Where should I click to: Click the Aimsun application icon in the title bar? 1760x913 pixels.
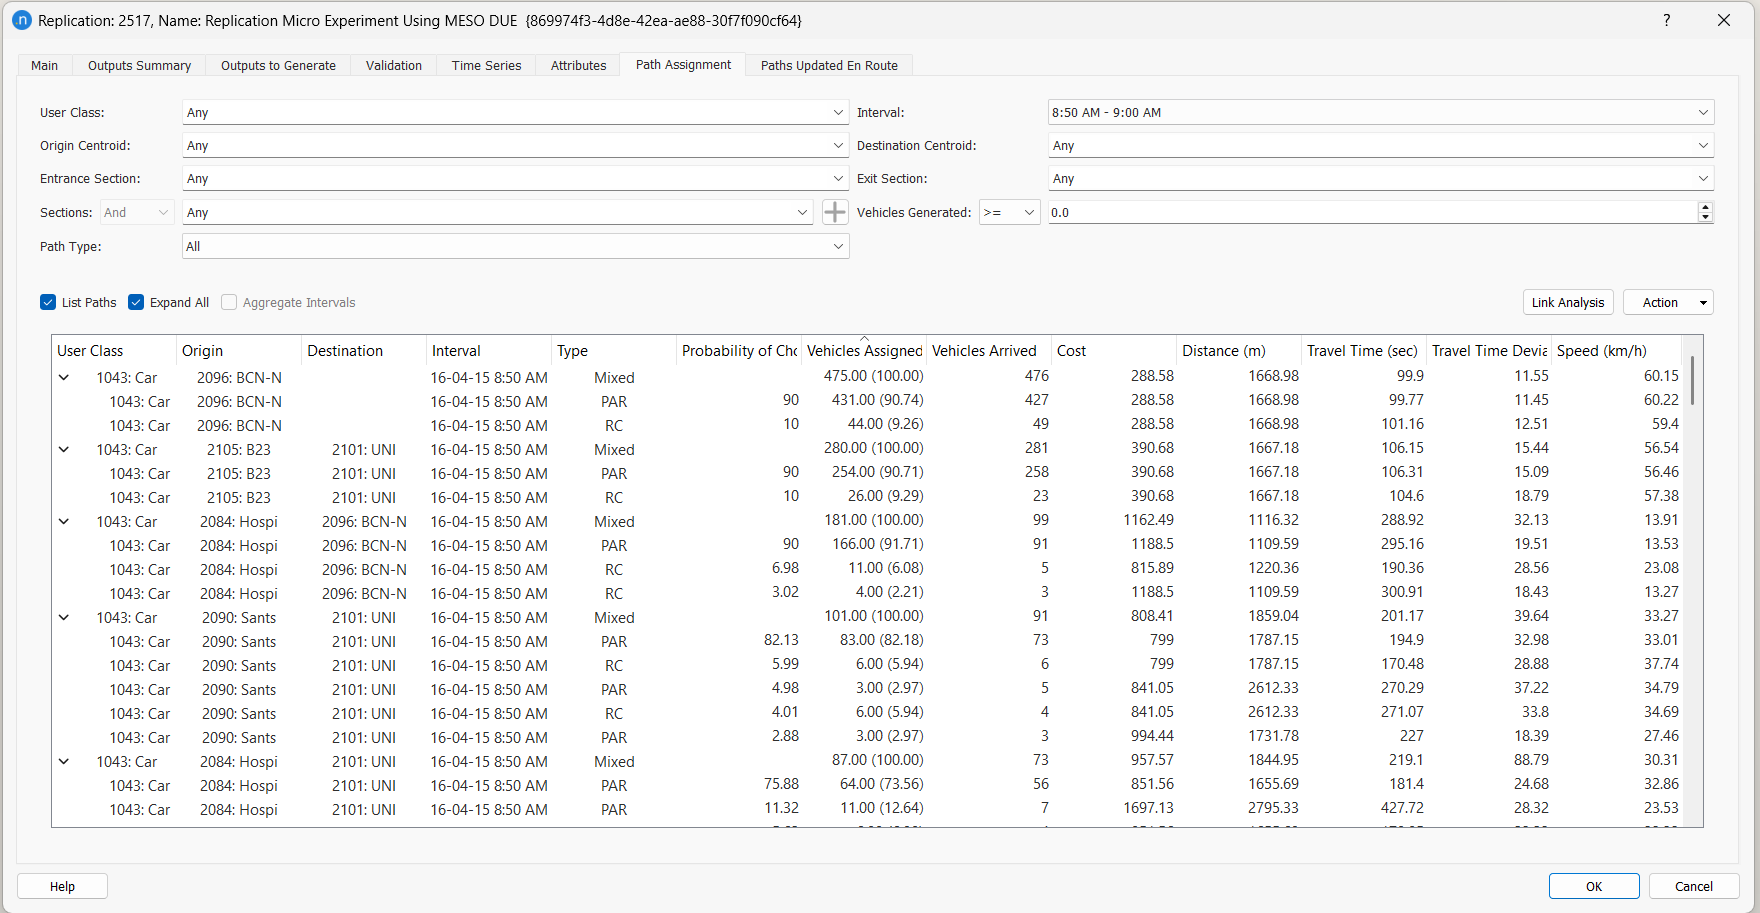click(x=22, y=20)
